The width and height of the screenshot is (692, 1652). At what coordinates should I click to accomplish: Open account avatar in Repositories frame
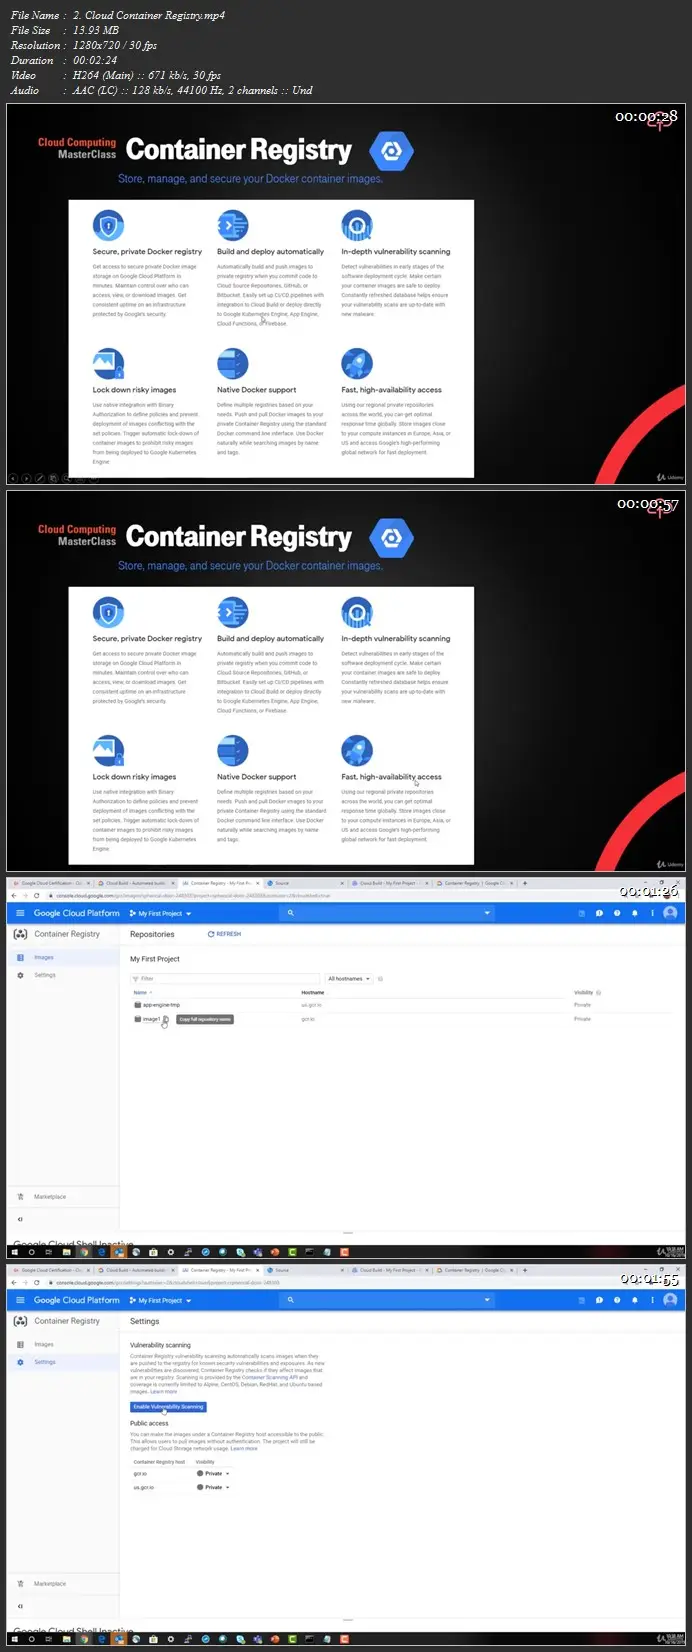670,913
